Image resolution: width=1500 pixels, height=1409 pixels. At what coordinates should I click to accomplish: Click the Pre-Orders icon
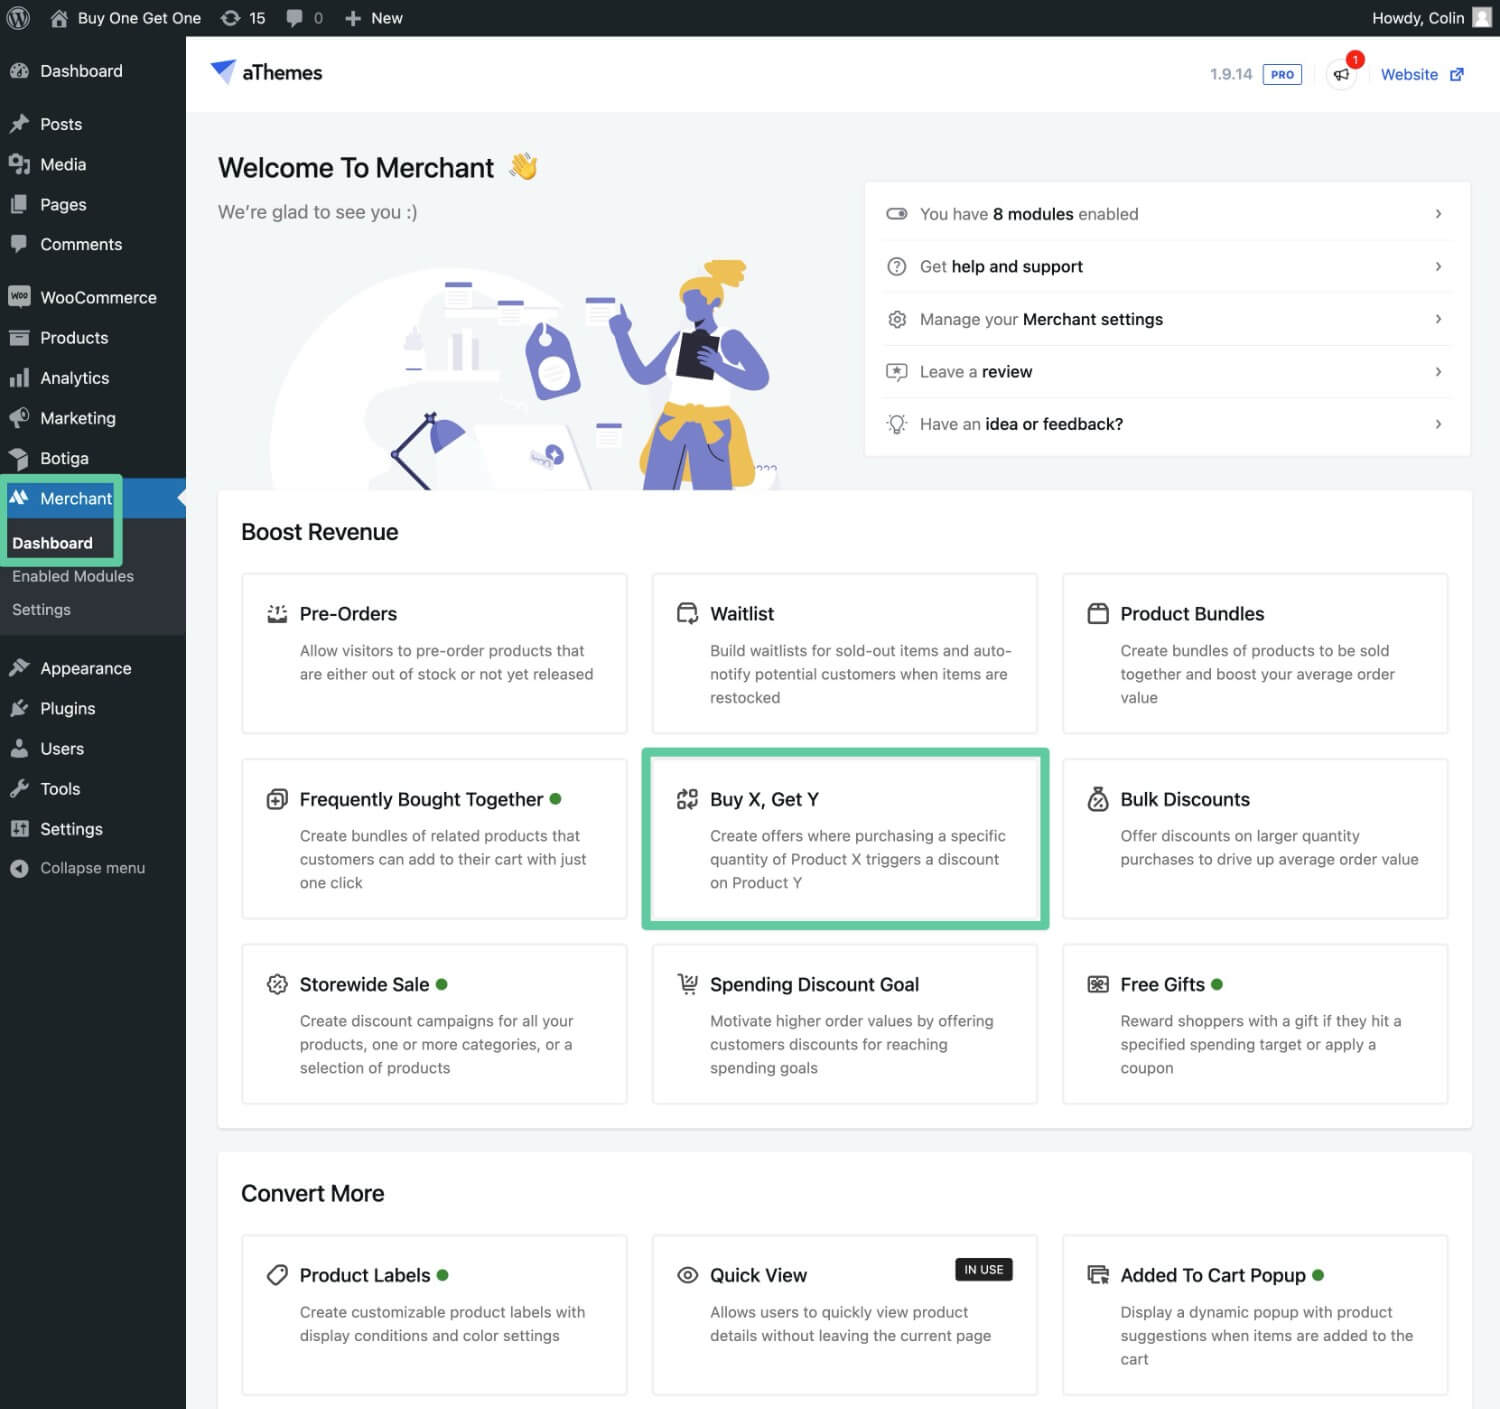coord(277,613)
